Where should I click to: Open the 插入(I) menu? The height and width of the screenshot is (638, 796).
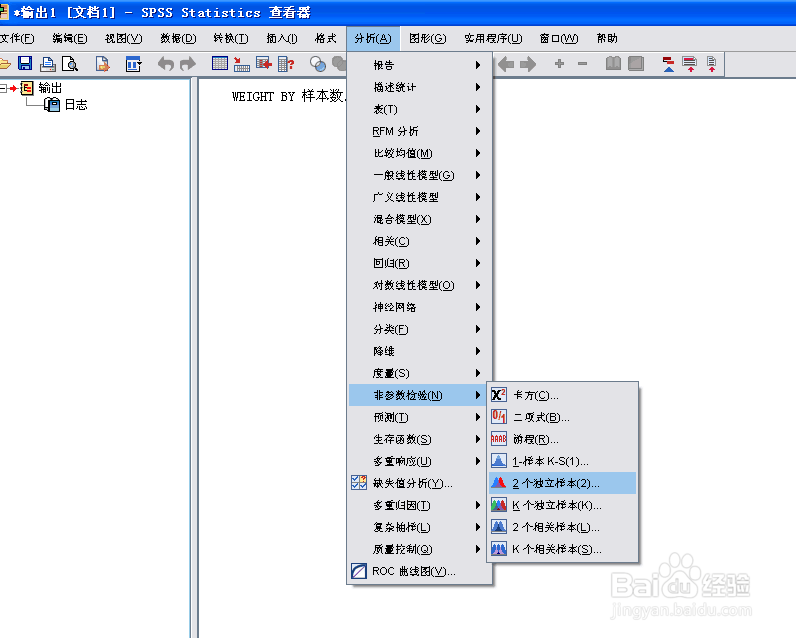[282, 39]
